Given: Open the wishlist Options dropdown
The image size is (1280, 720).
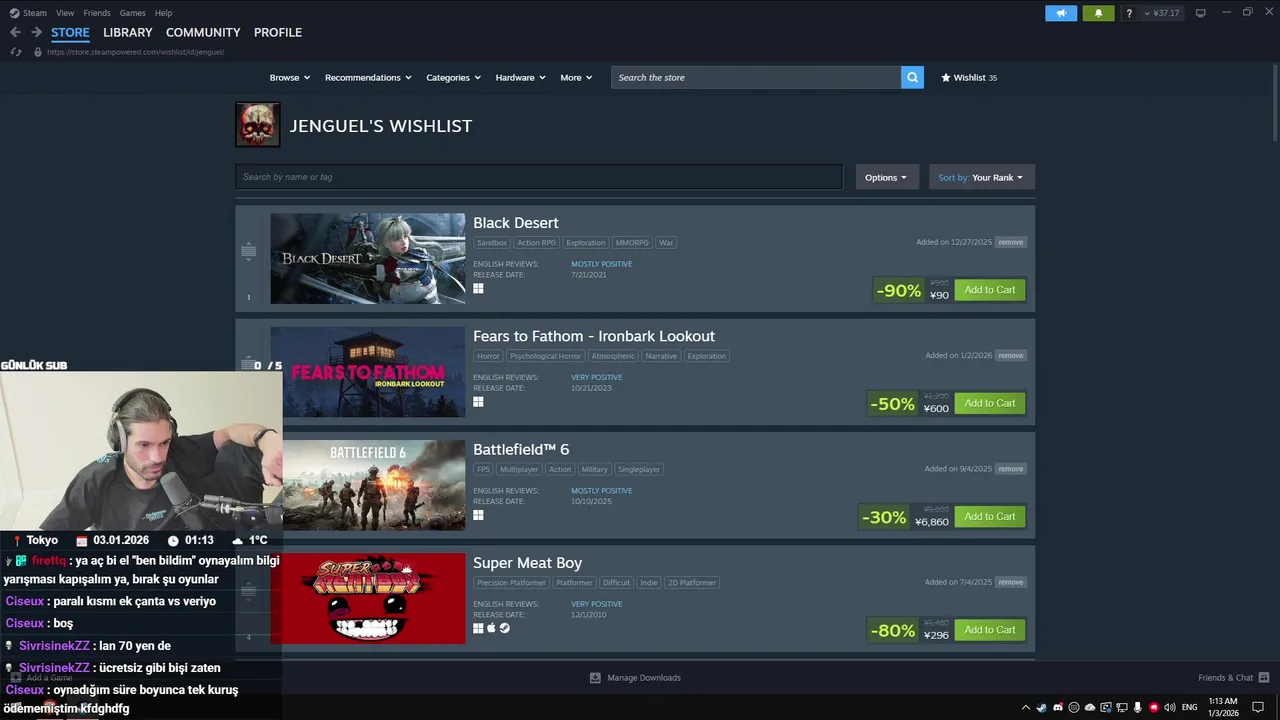Looking at the screenshot, I should click(887, 177).
